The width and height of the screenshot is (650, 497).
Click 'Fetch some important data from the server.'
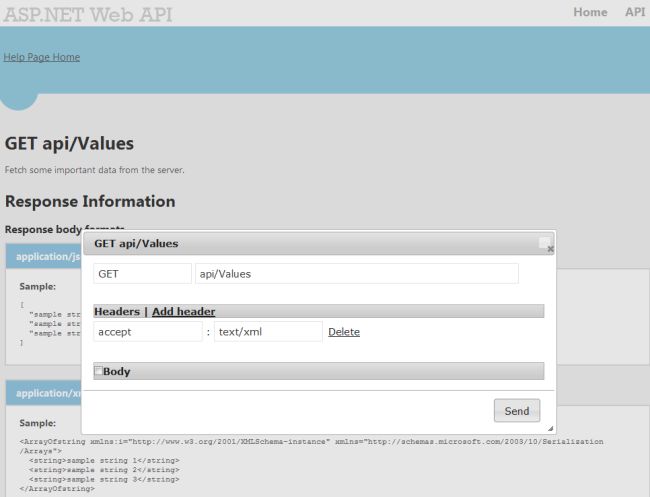coord(95,170)
